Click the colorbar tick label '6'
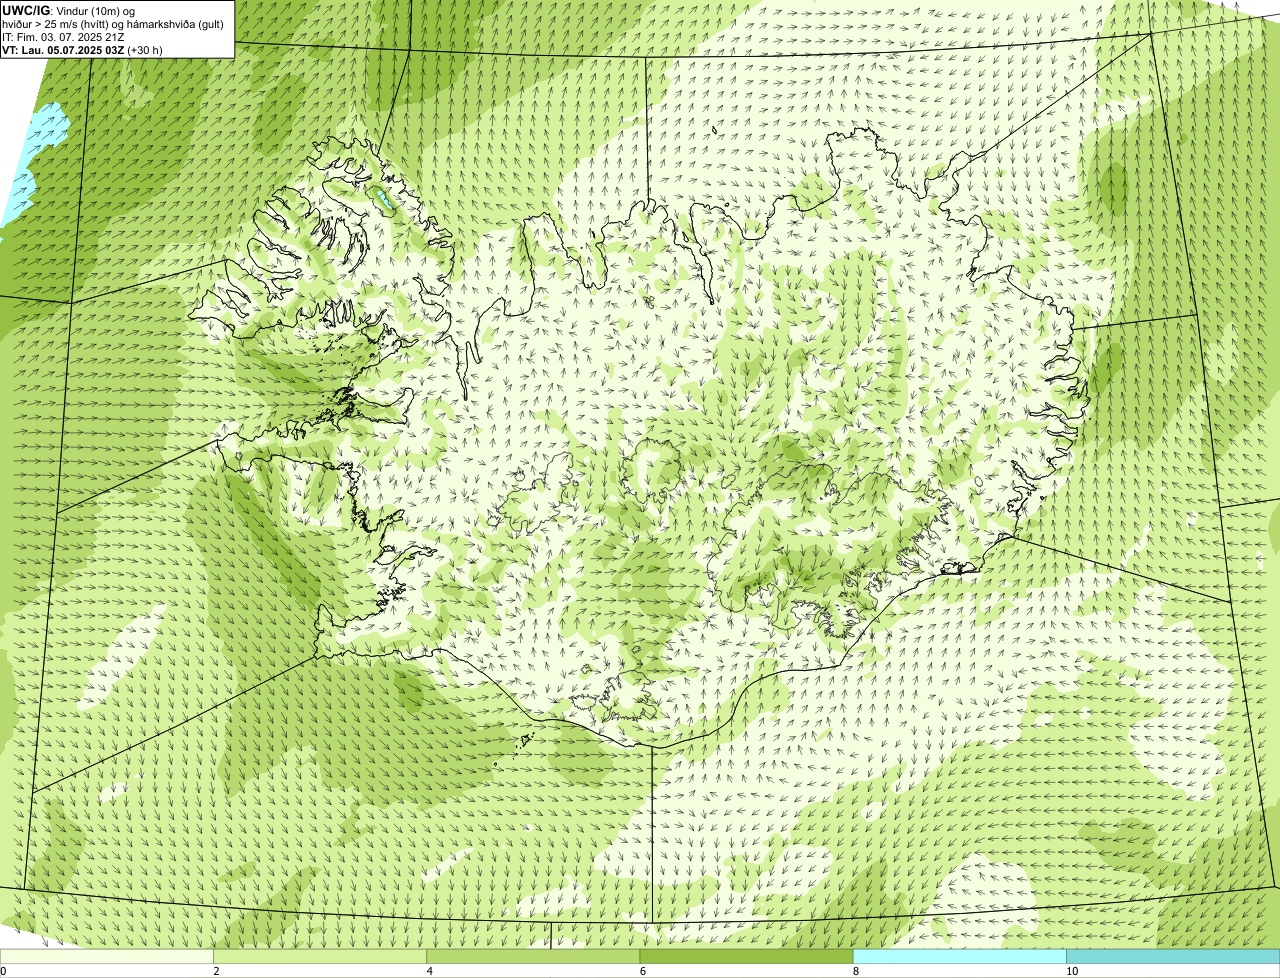The width and height of the screenshot is (1280, 978). (x=642, y=971)
